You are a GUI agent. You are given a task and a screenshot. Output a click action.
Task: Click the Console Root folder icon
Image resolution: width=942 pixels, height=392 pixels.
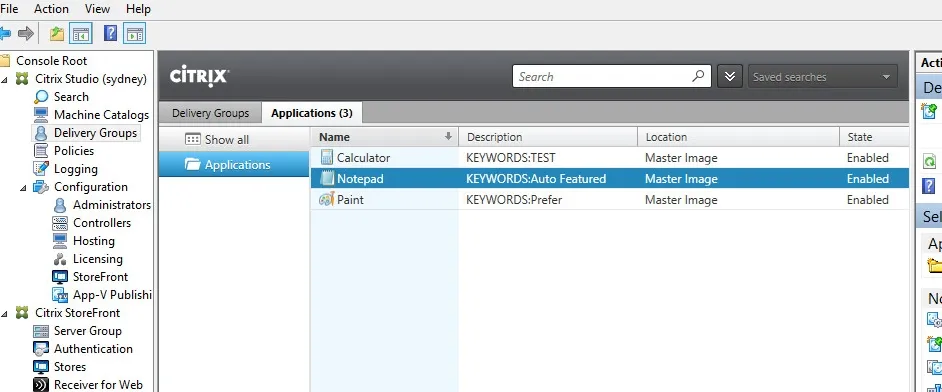point(5,61)
